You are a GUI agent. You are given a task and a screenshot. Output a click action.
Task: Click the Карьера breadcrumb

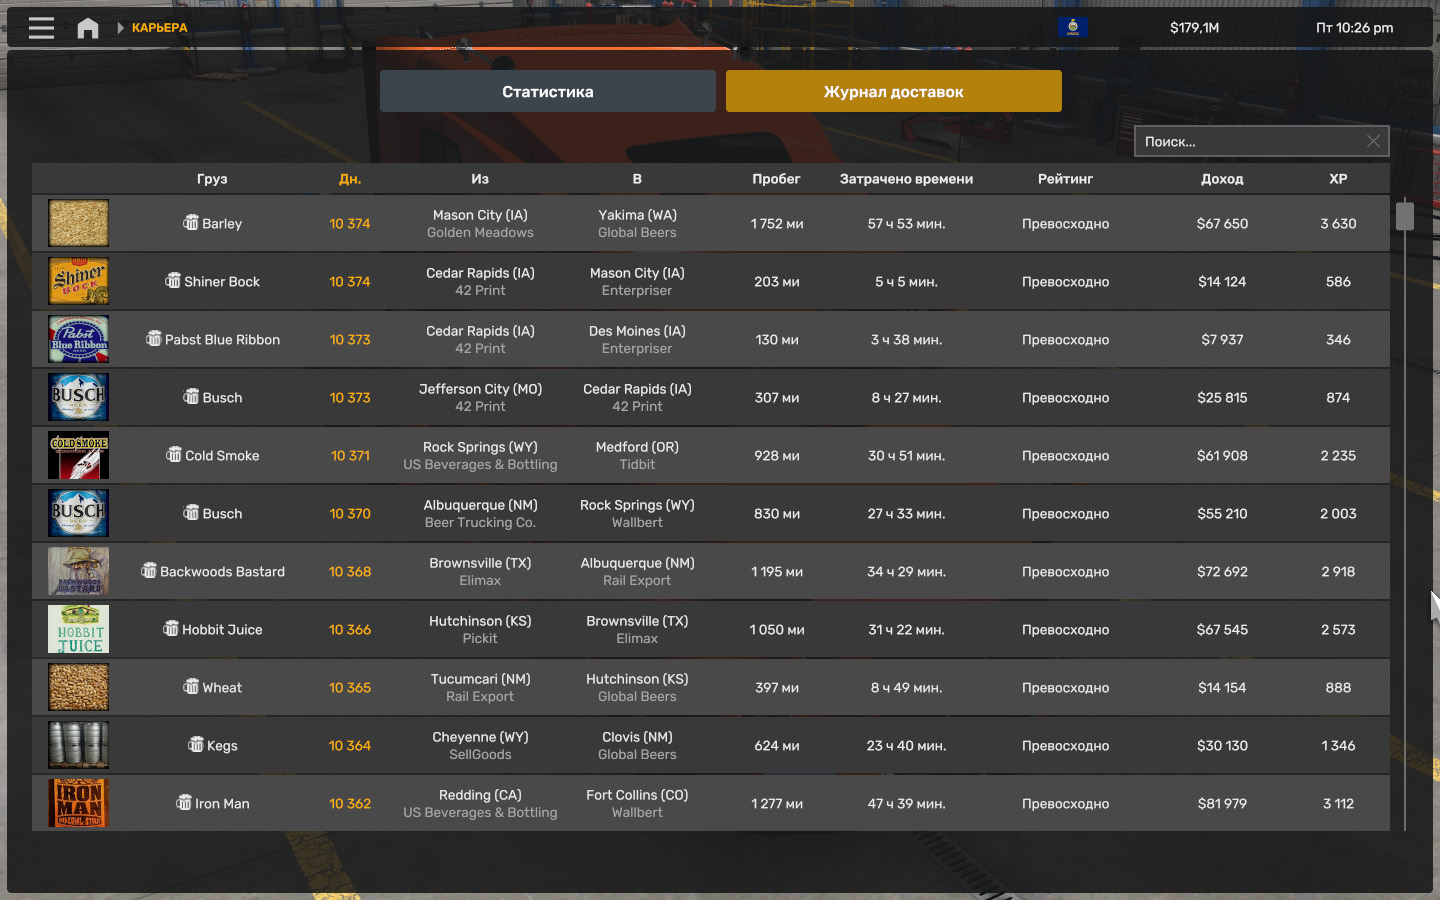tap(159, 28)
